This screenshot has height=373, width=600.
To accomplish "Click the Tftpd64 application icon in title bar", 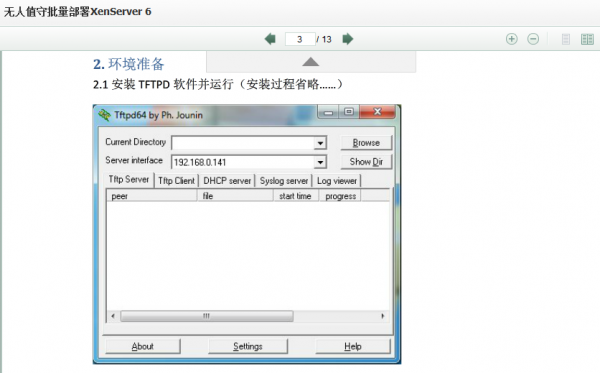I will coord(104,115).
